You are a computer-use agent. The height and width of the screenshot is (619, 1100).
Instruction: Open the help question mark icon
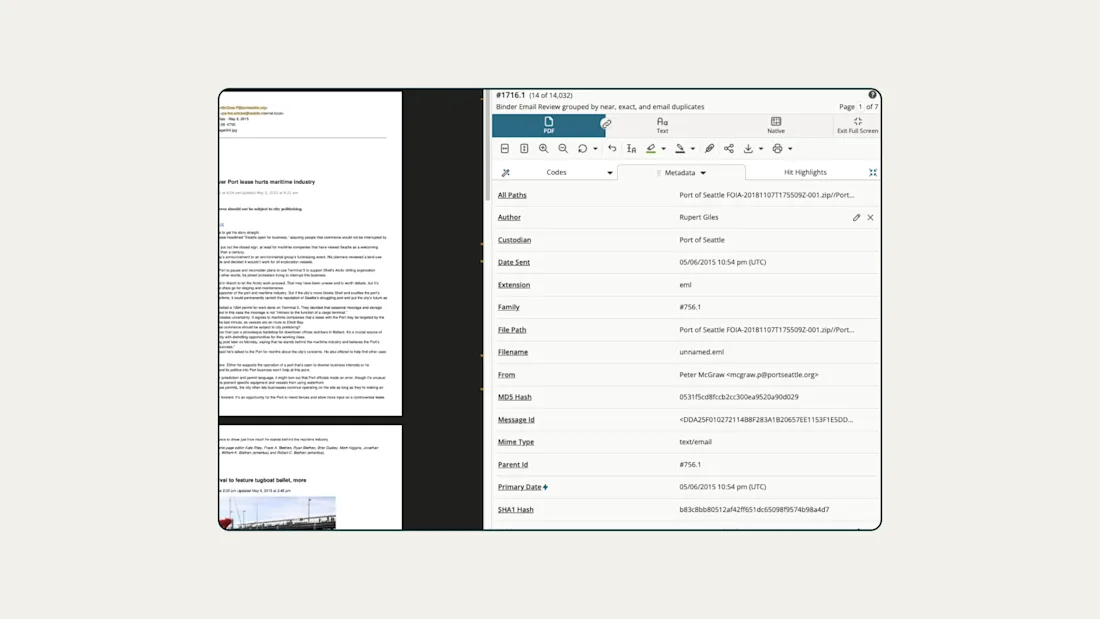pyautogui.click(x=872, y=95)
